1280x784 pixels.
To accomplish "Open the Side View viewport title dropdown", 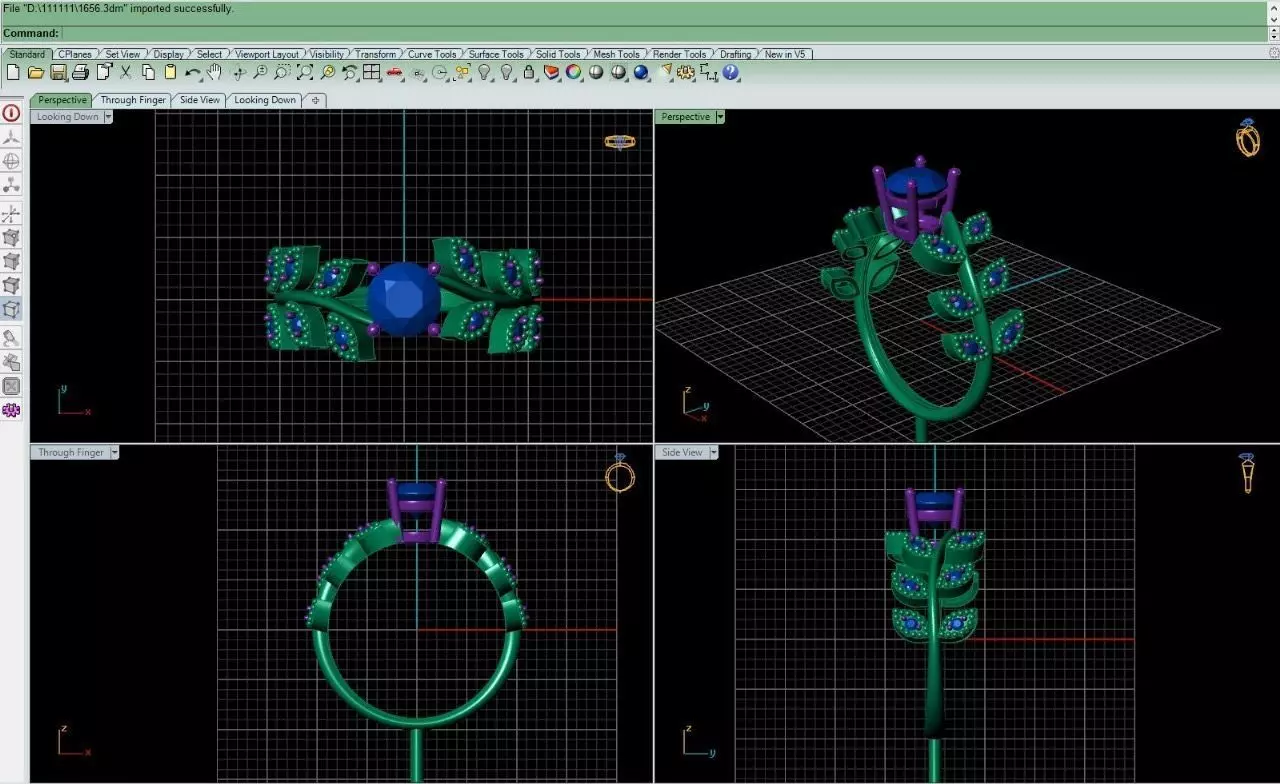I will (x=712, y=452).
